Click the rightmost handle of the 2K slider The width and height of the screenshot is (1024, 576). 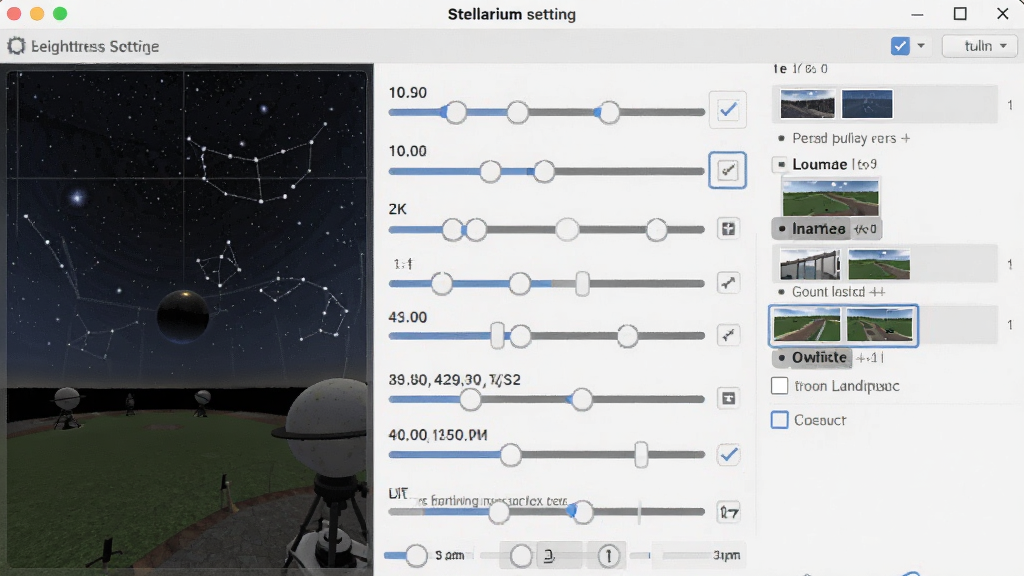[656, 230]
